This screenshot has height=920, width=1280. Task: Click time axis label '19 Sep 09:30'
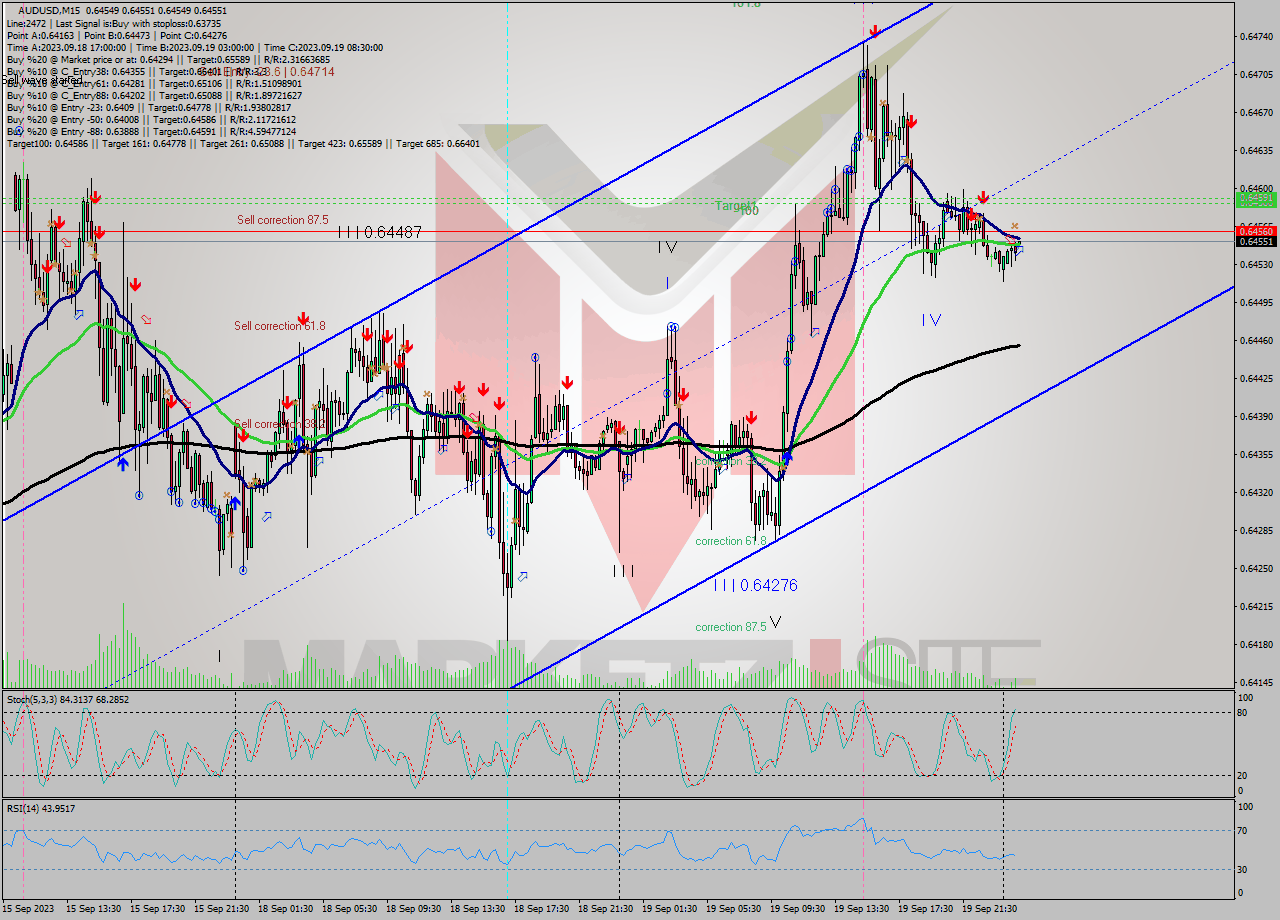pyautogui.click(x=798, y=909)
